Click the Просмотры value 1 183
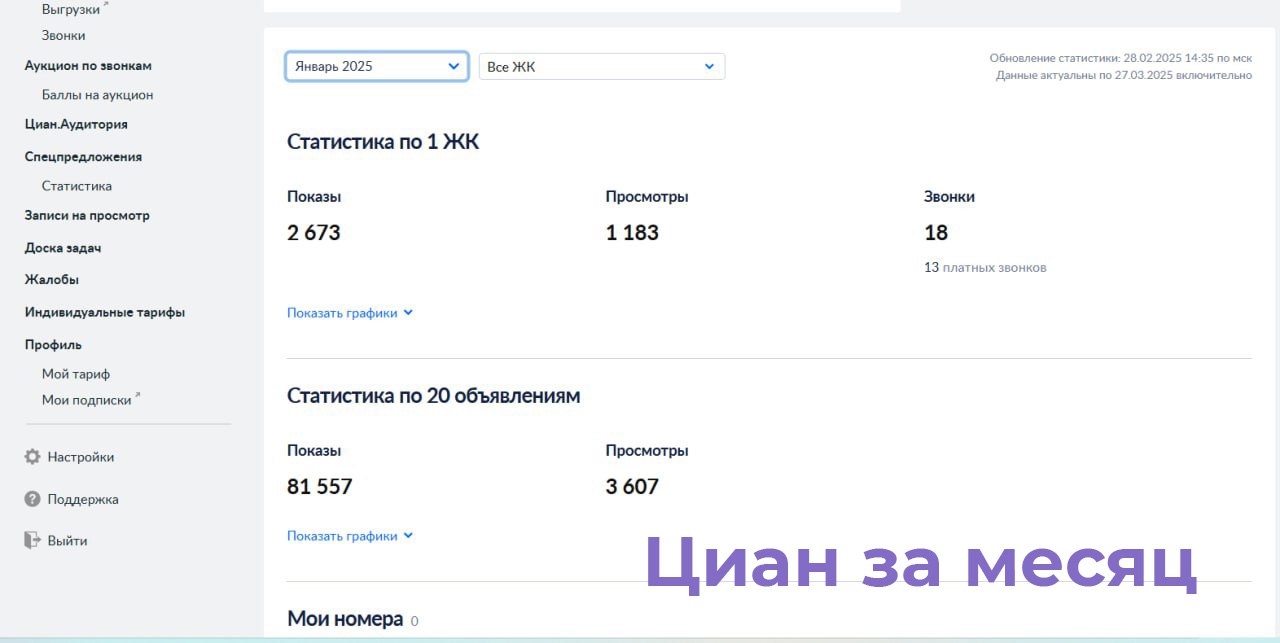Screen dimensions: 1280x643 (632, 233)
